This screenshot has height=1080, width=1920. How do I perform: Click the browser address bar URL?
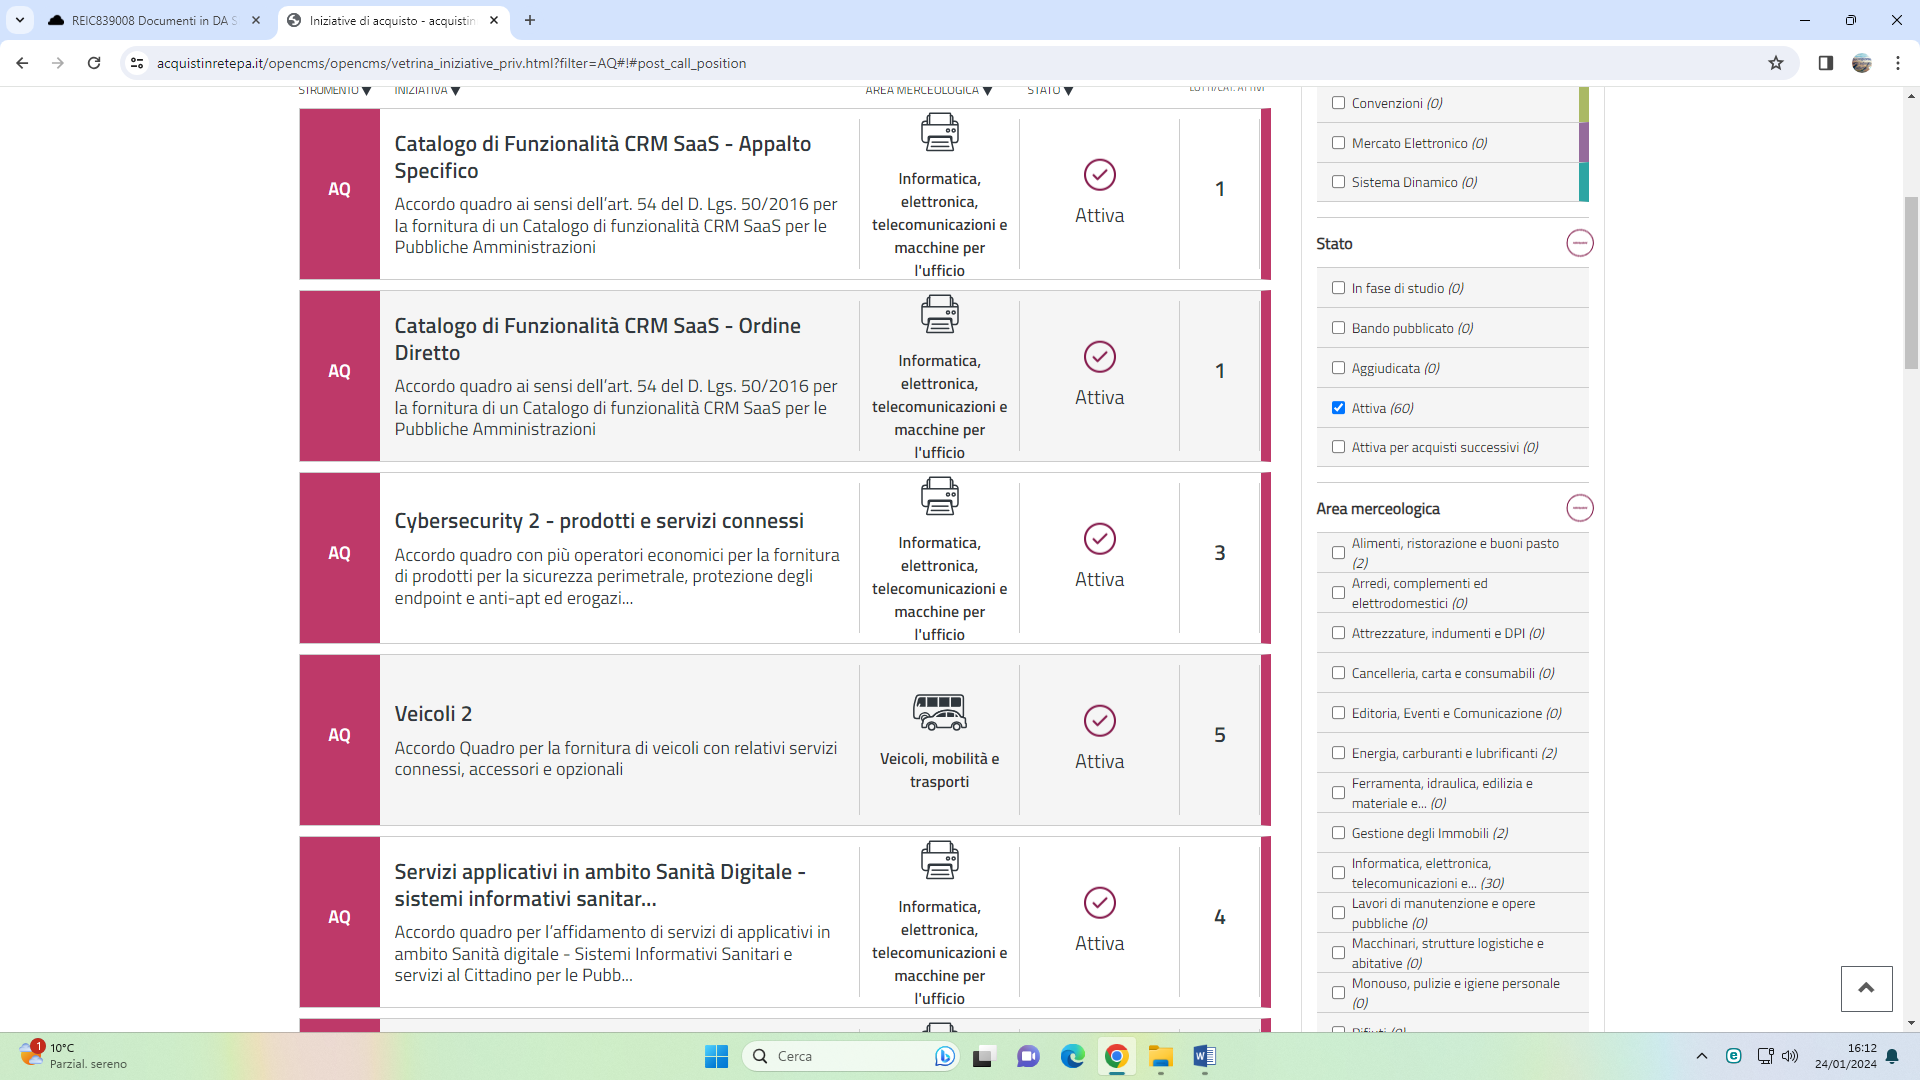451,63
